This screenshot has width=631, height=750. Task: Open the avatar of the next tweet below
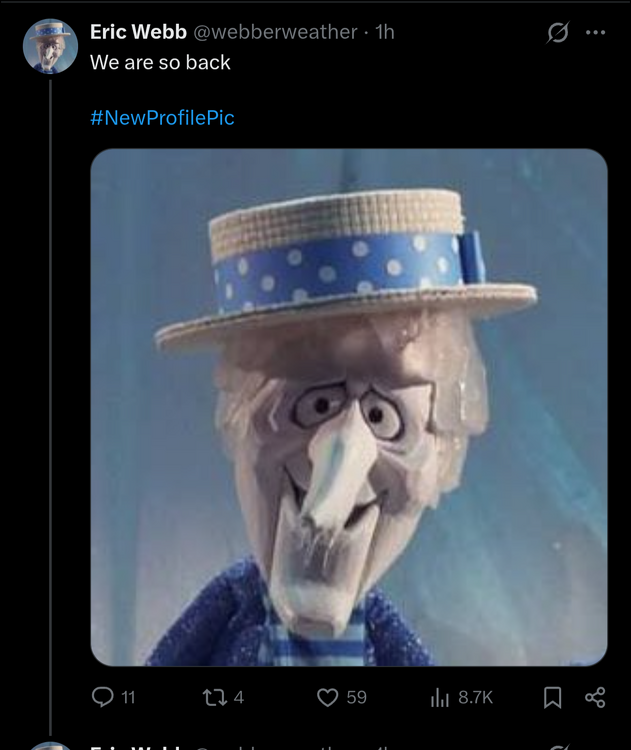50,746
